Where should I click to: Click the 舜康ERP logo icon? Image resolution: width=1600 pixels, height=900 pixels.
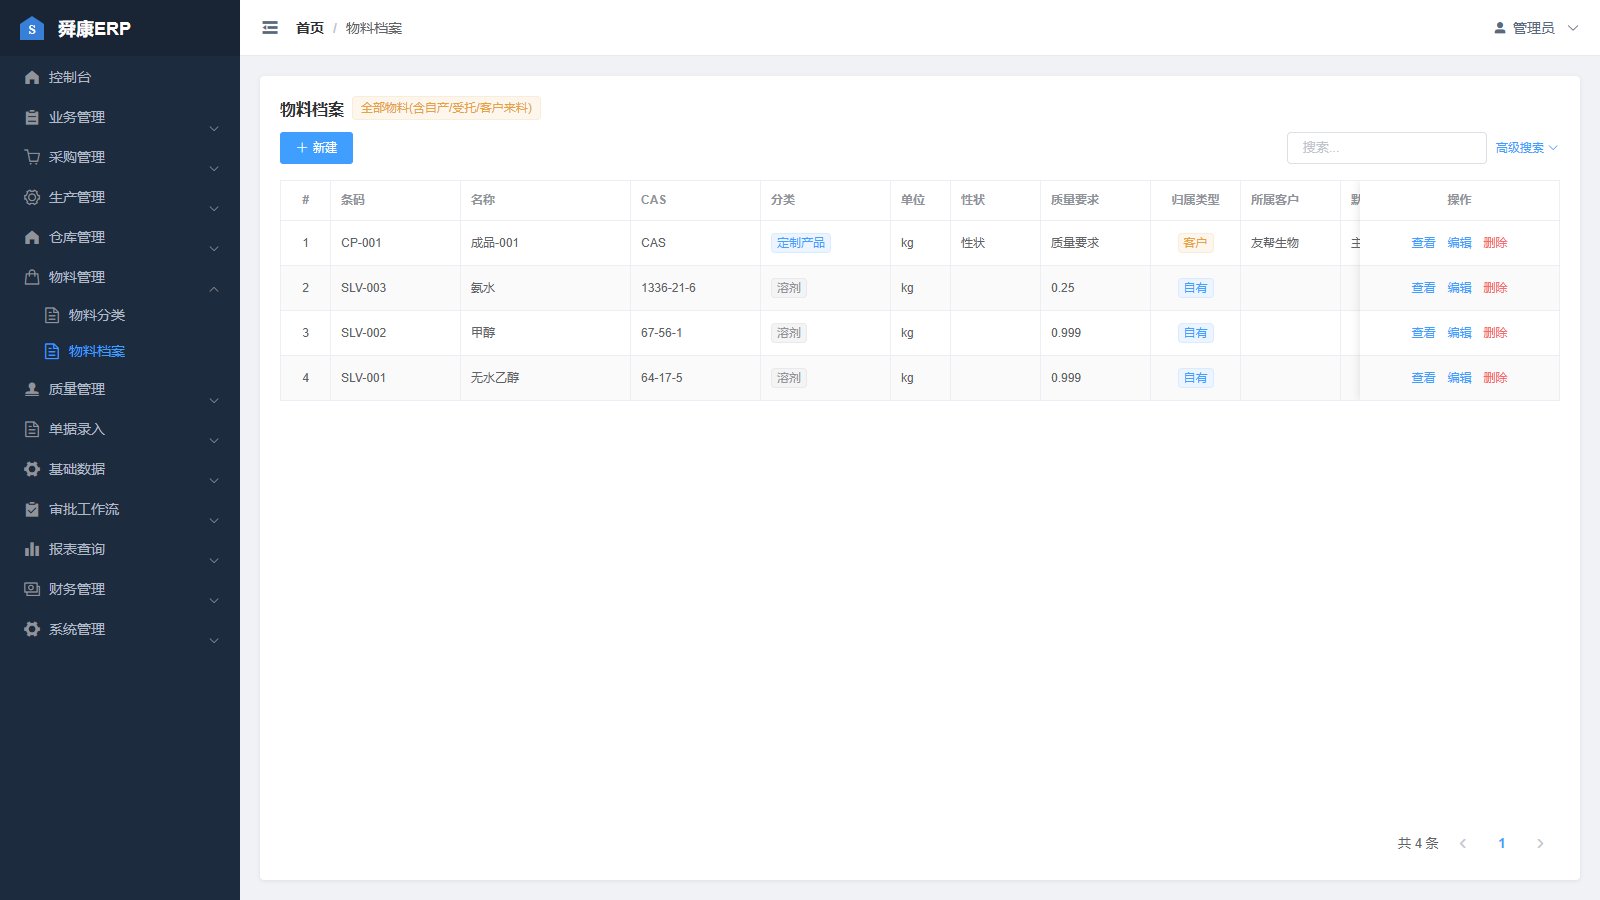click(x=32, y=28)
